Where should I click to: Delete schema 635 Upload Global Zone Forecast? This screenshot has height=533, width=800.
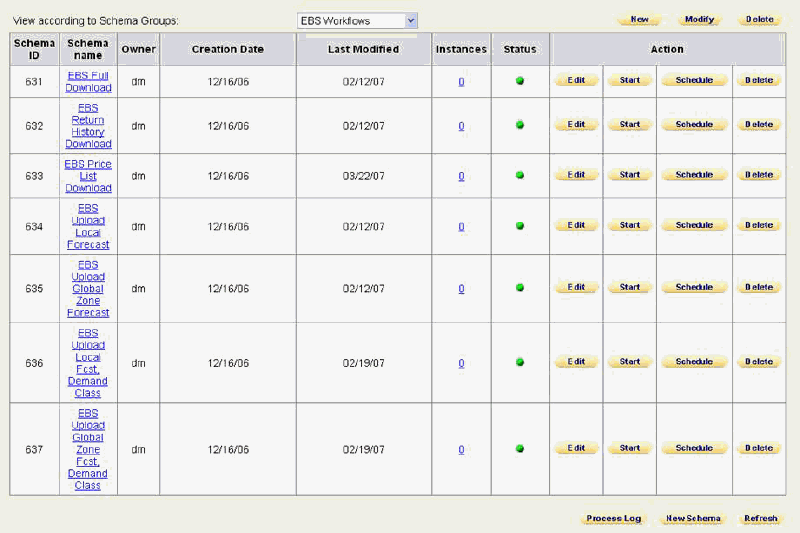(x=759, y=288)
